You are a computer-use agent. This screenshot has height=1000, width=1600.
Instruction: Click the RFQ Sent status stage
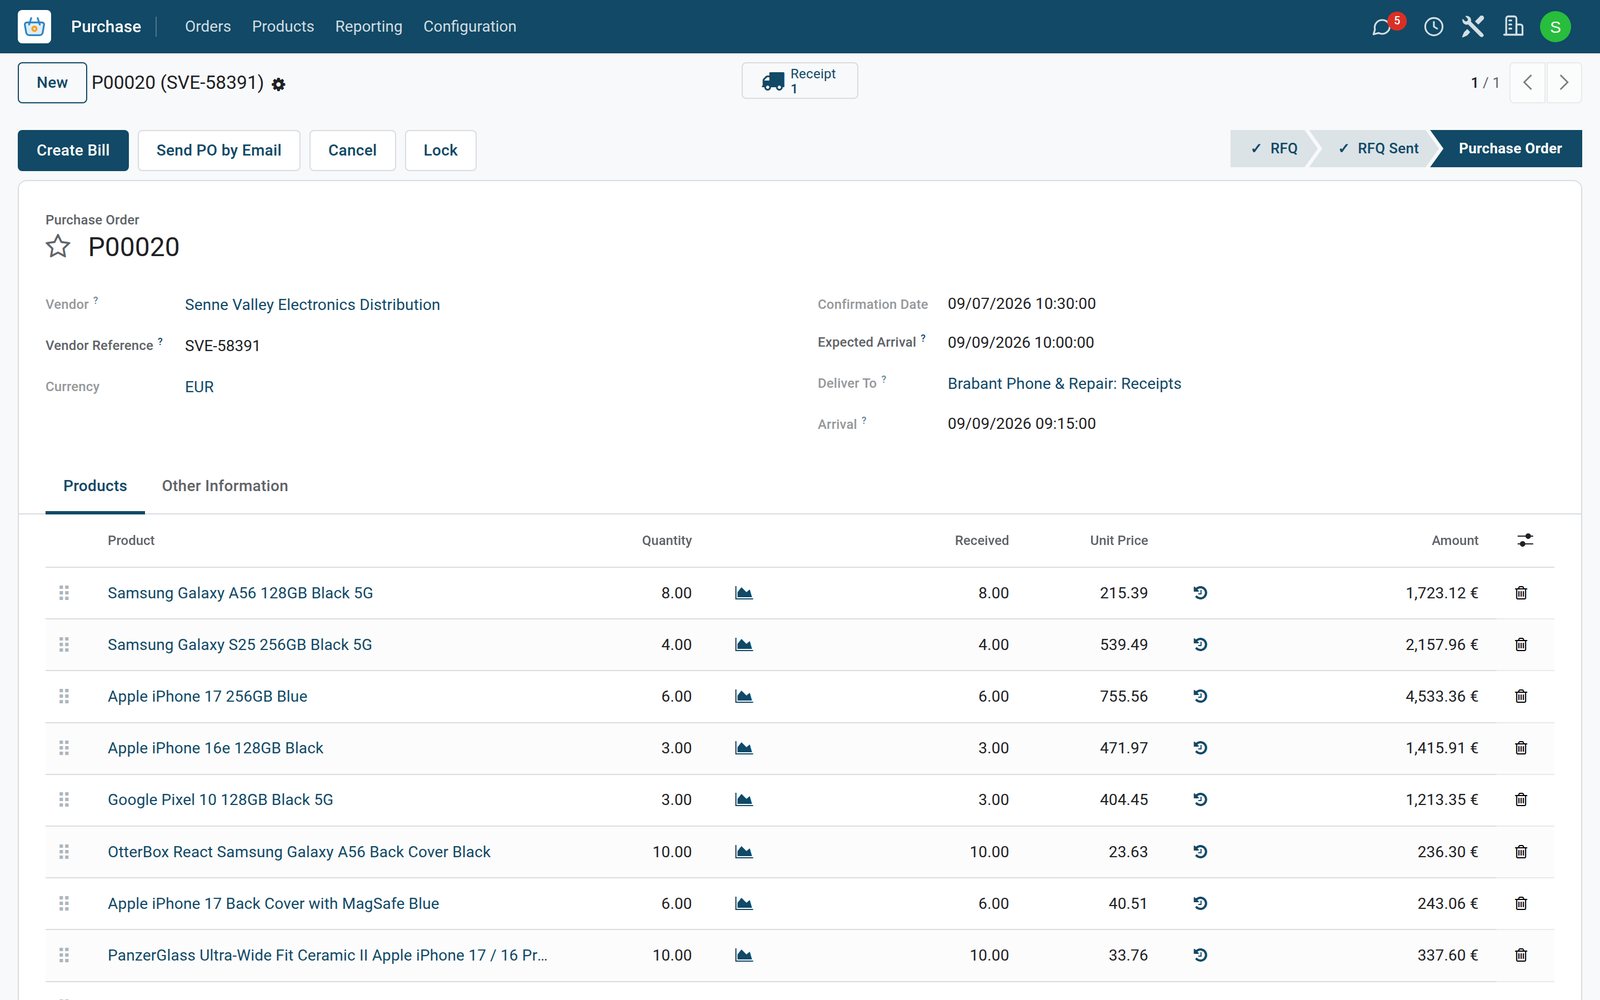[x=1377, y=148]
